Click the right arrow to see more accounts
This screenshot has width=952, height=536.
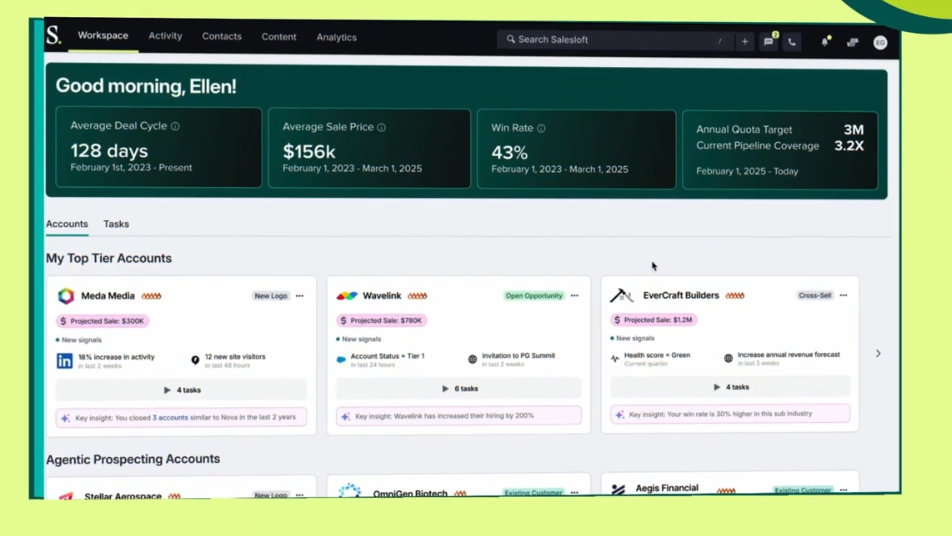(x=878, y=353)
